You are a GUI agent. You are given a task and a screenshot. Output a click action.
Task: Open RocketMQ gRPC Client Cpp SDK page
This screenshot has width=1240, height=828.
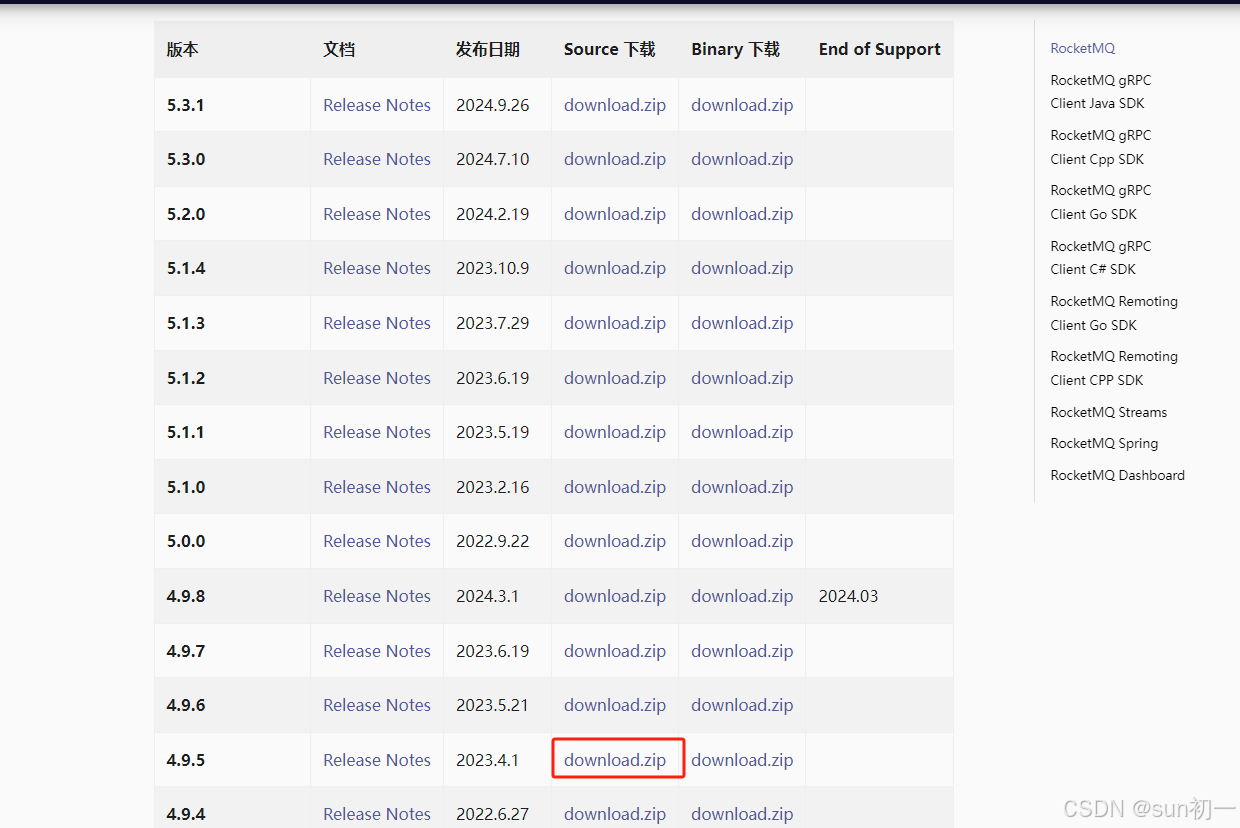(x=1101, y=146)
